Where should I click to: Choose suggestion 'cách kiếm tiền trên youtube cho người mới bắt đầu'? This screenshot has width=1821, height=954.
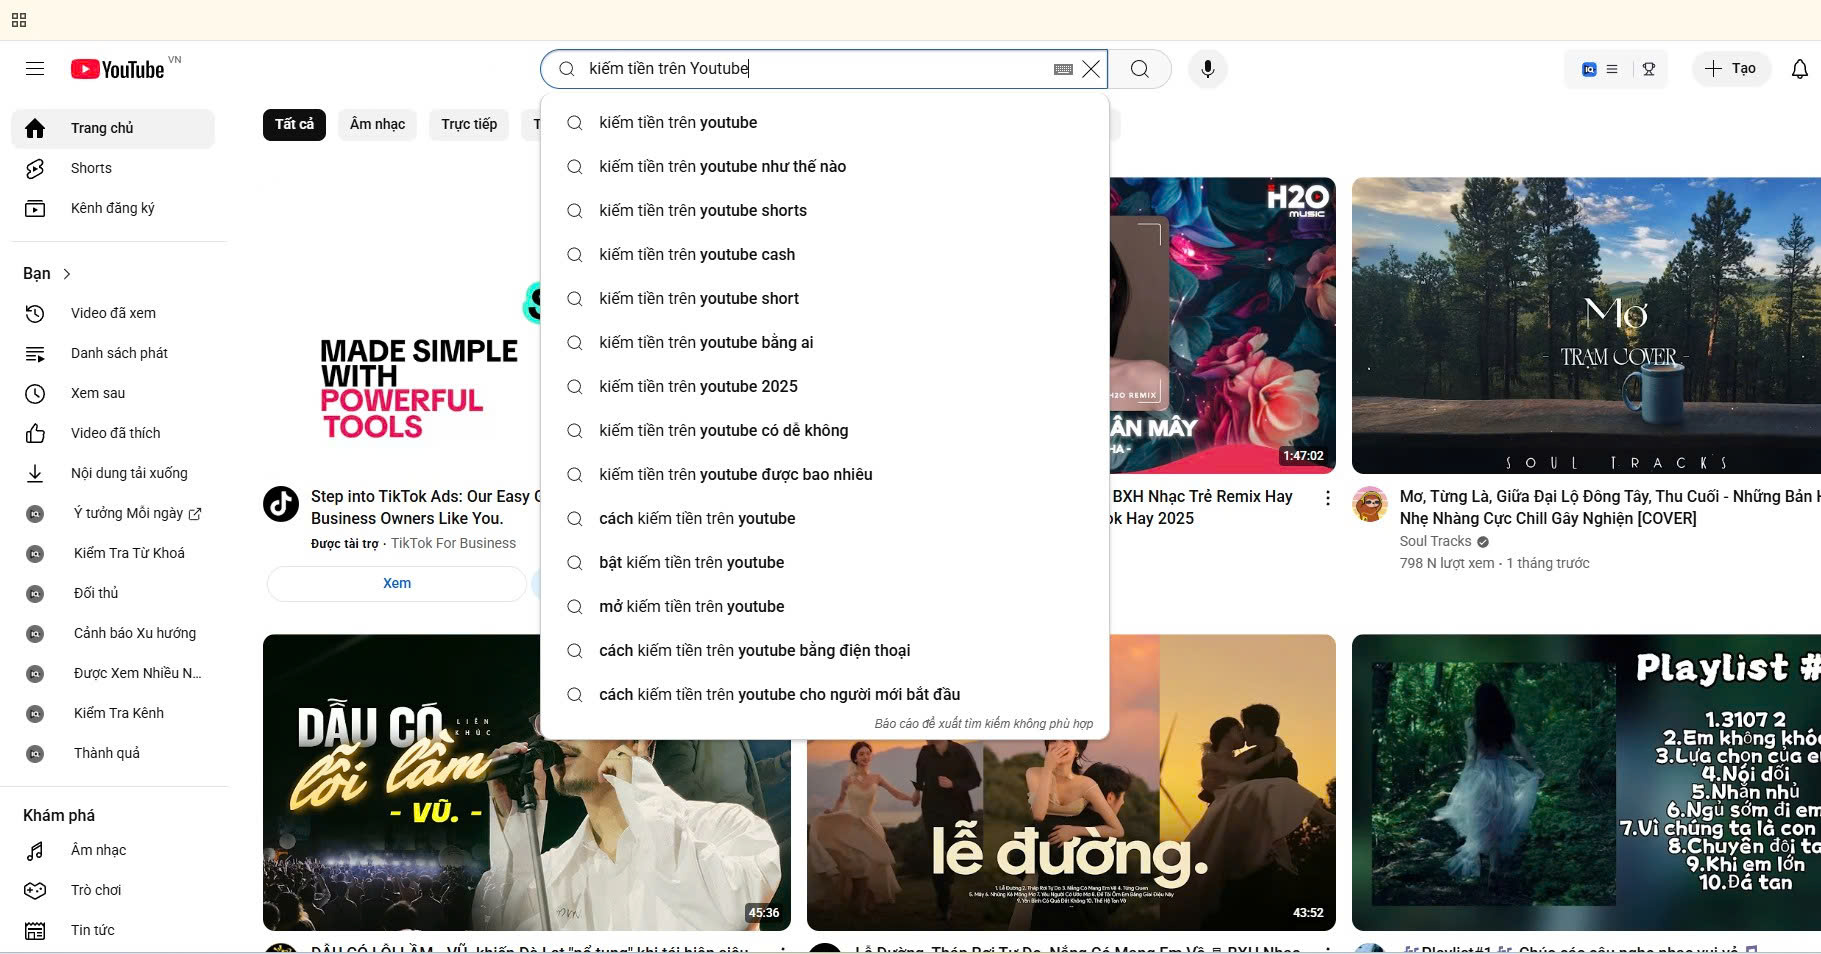825,694
